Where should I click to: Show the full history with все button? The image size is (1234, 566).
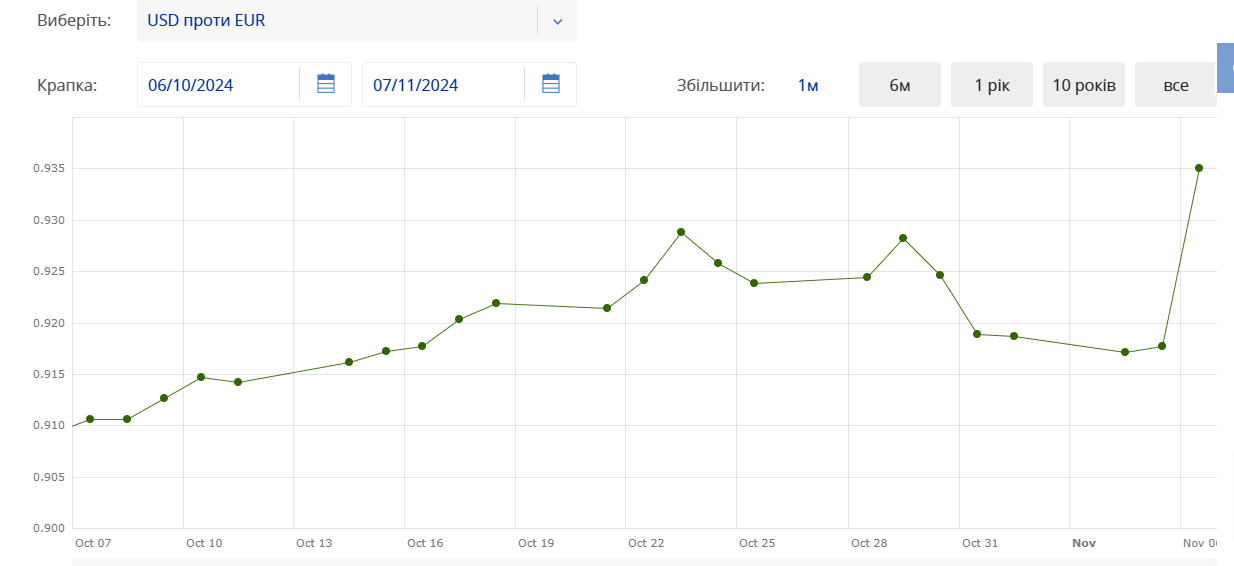point(1175,85)
